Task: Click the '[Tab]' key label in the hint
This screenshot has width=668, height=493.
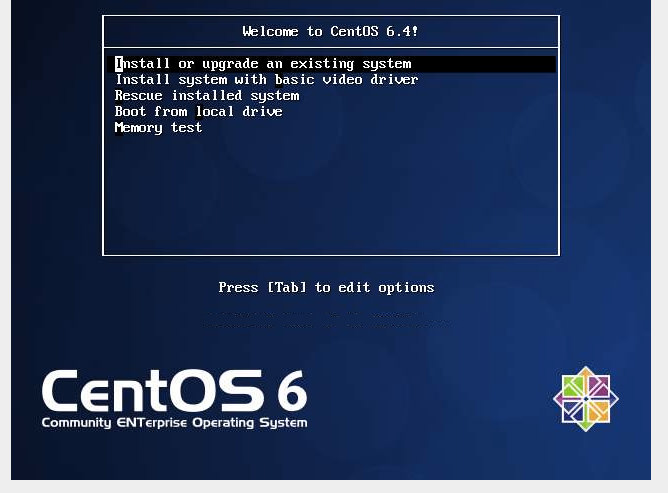Action: click(x=286, y=288)
